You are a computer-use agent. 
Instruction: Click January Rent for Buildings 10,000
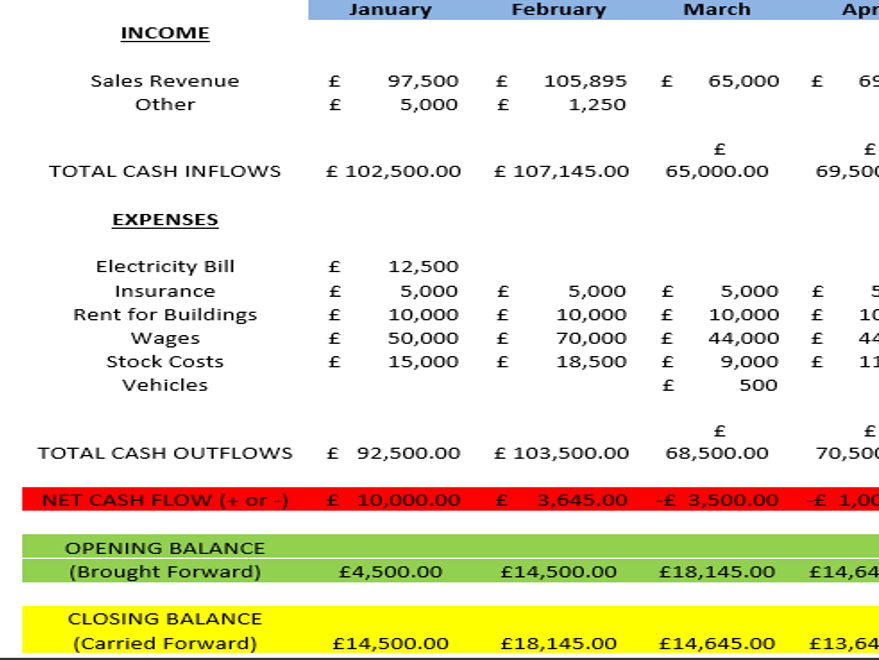click(423, 315)
